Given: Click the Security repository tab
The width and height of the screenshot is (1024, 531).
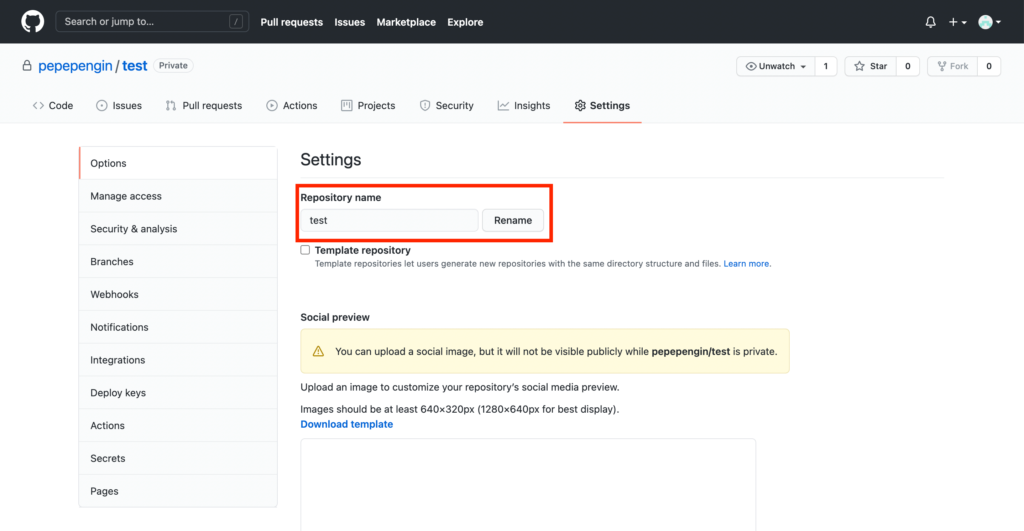Looking at the screenshot, I should 447,105.
